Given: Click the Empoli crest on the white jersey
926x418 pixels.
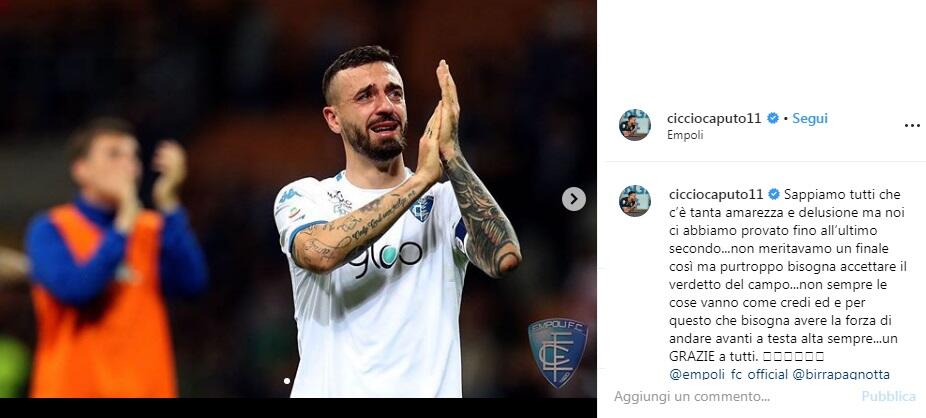Looking at the screenshot, I should pos(422,208).
